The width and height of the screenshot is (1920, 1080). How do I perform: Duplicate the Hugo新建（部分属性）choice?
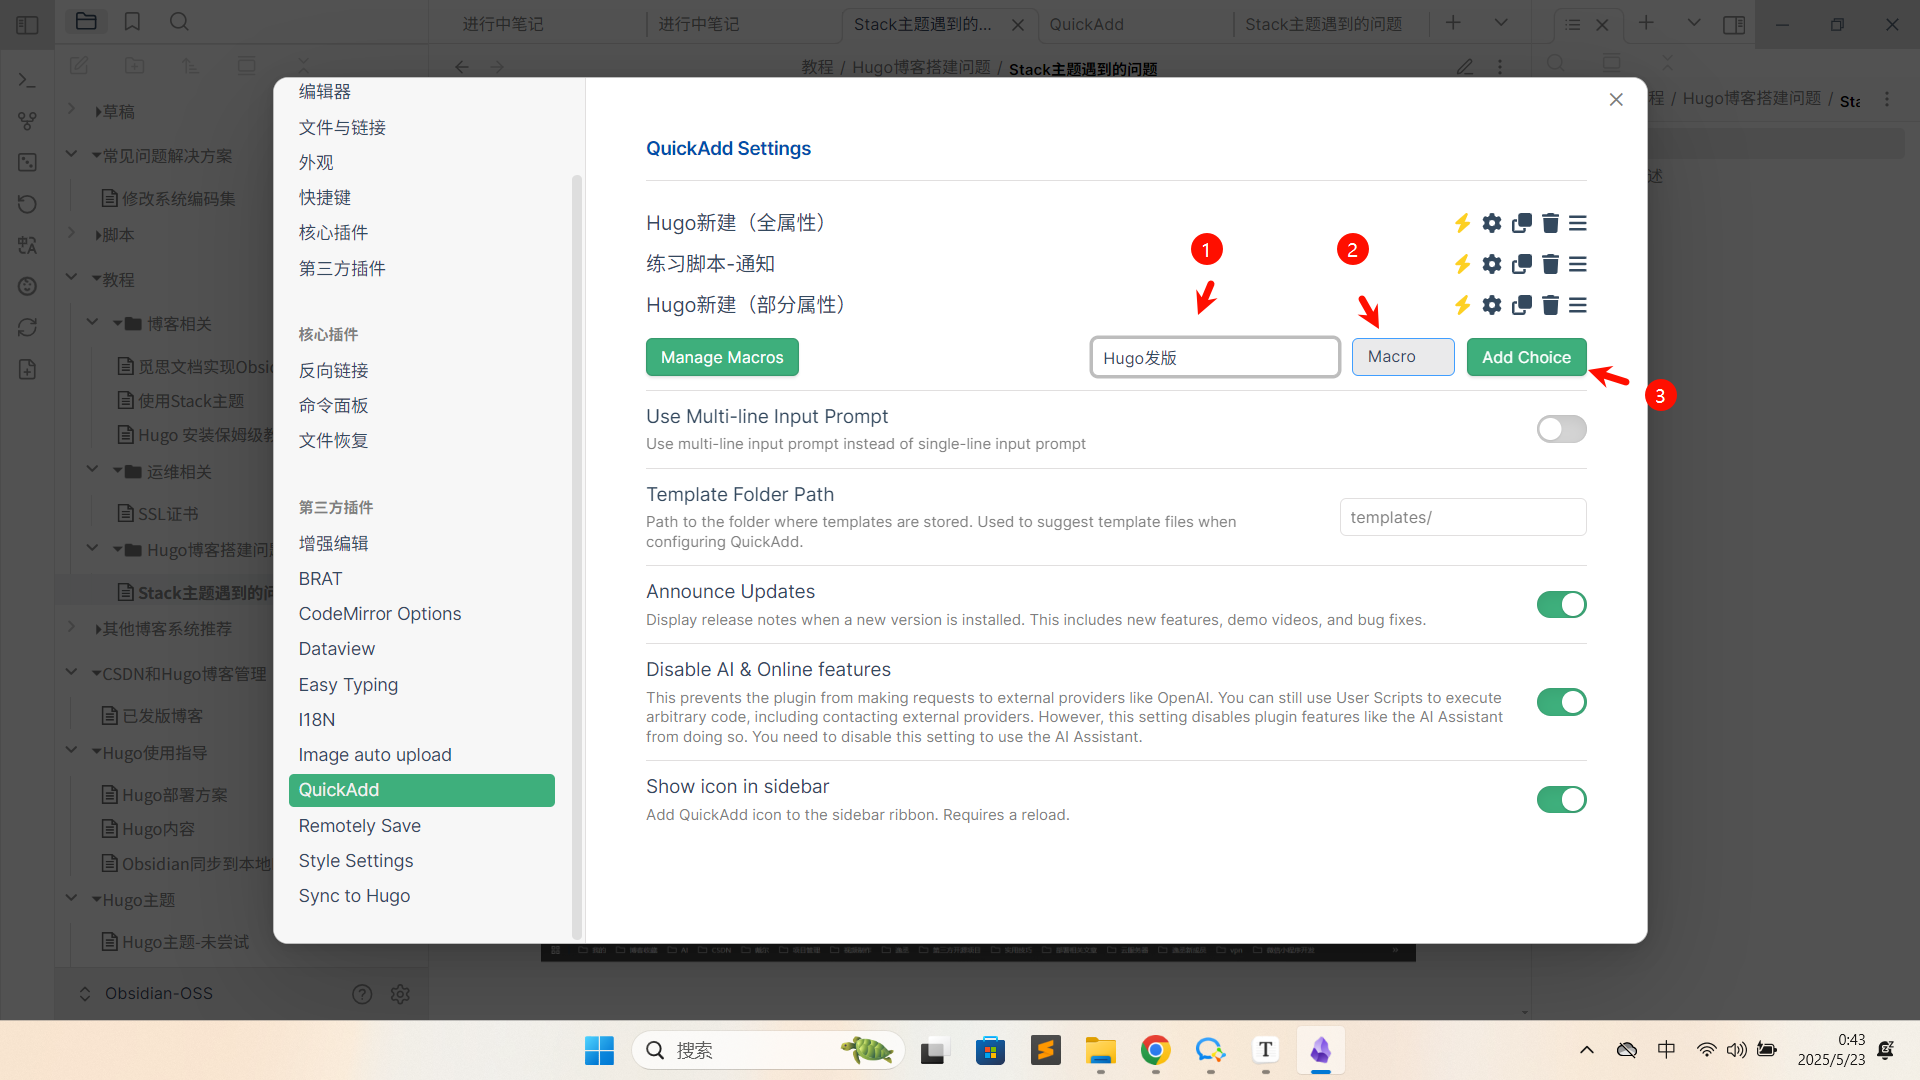(1521, 305)
